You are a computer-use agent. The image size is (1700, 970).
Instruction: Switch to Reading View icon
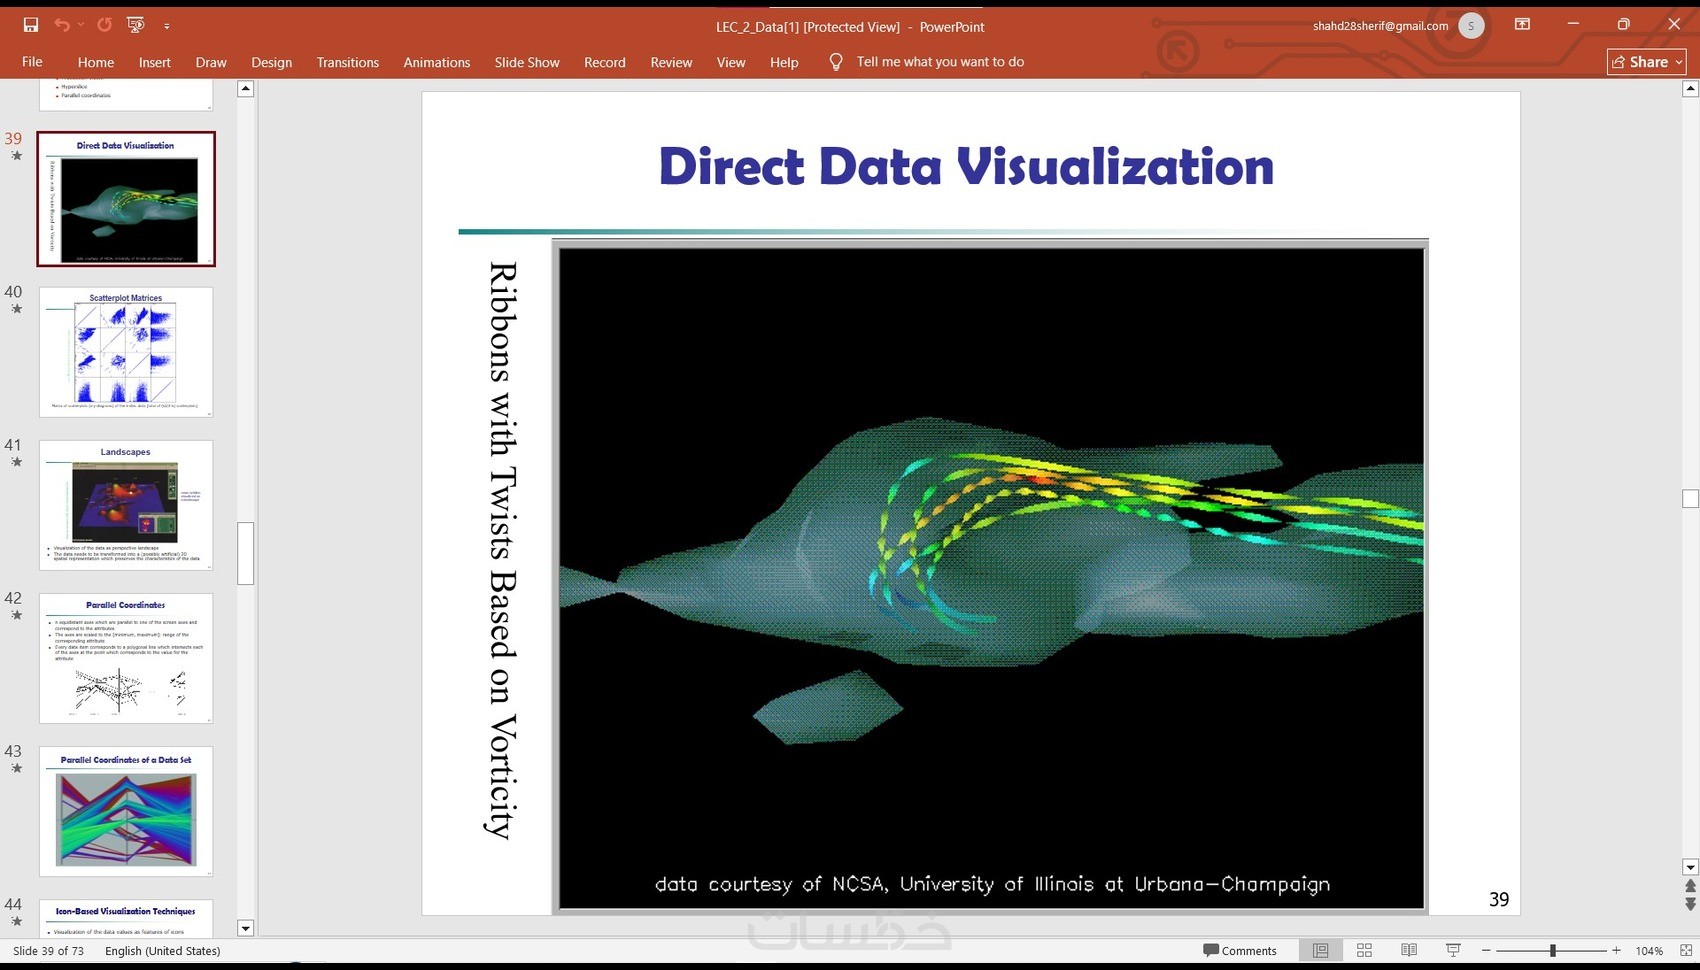coord(1409,950)
